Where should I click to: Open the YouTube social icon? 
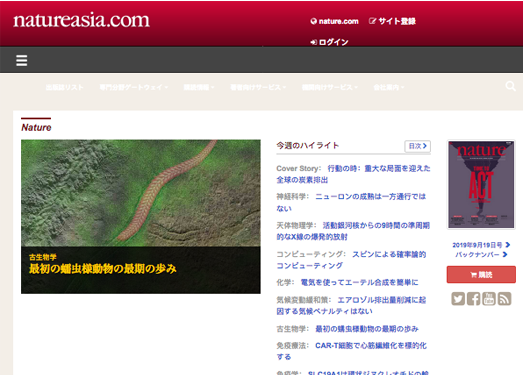tap(489, 299)
